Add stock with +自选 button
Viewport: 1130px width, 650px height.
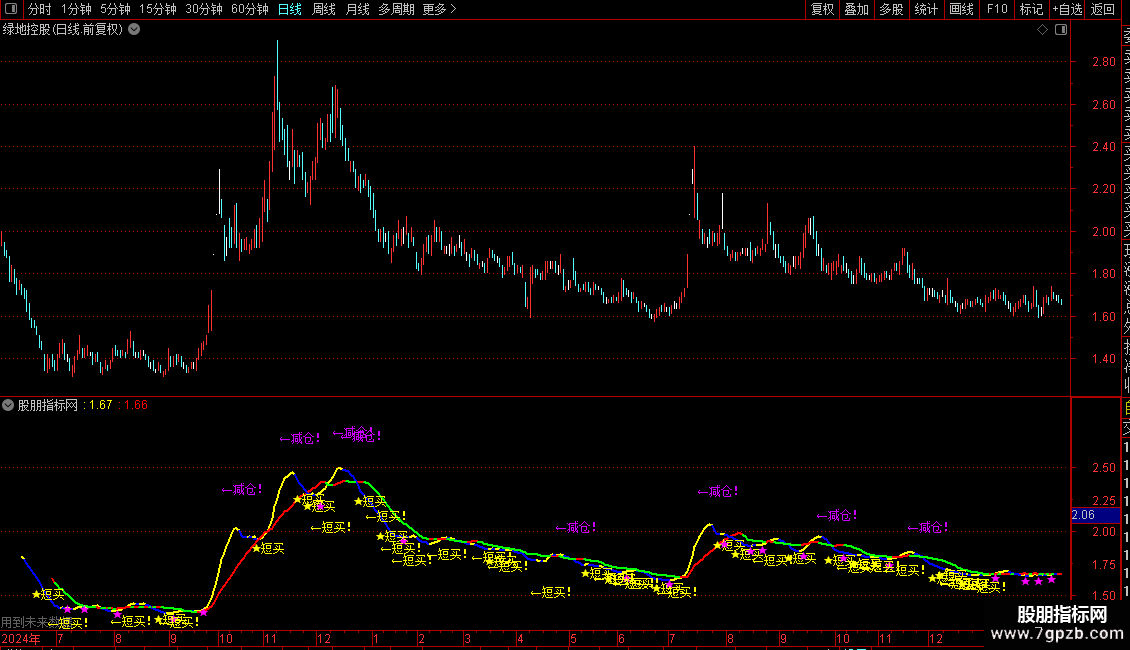tap(1067, 9)
